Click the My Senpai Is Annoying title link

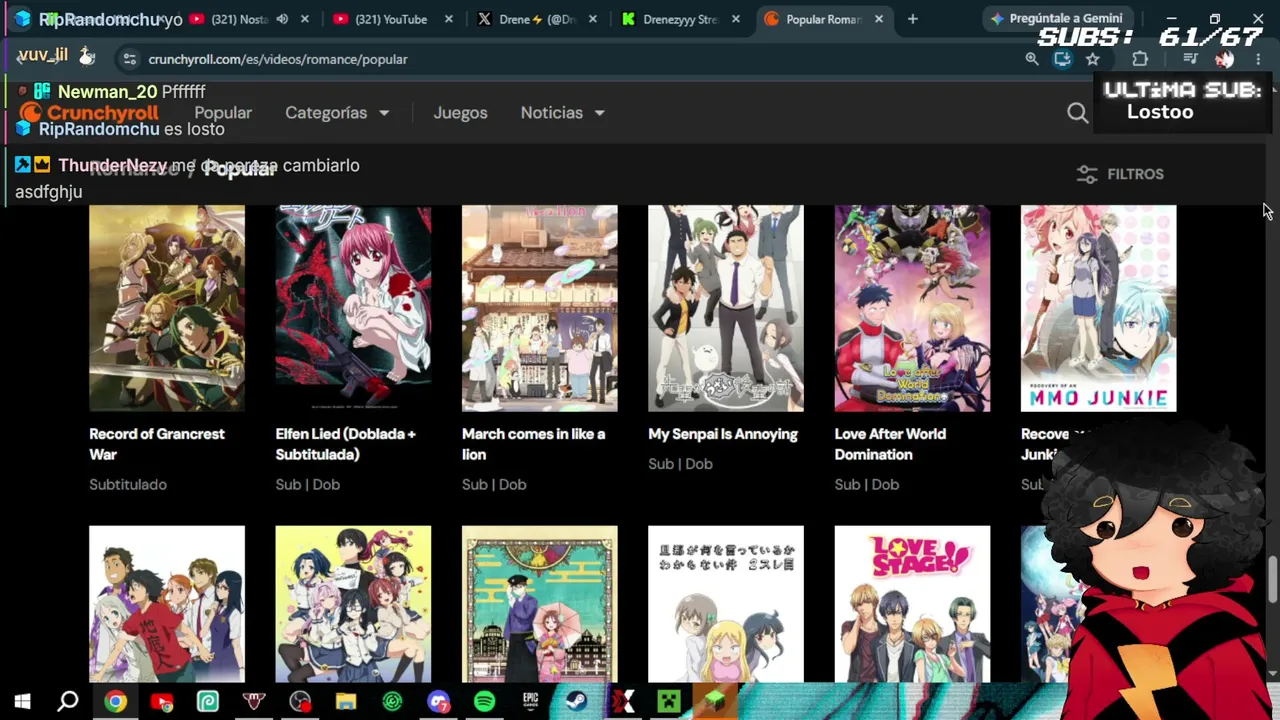(723, 434)
